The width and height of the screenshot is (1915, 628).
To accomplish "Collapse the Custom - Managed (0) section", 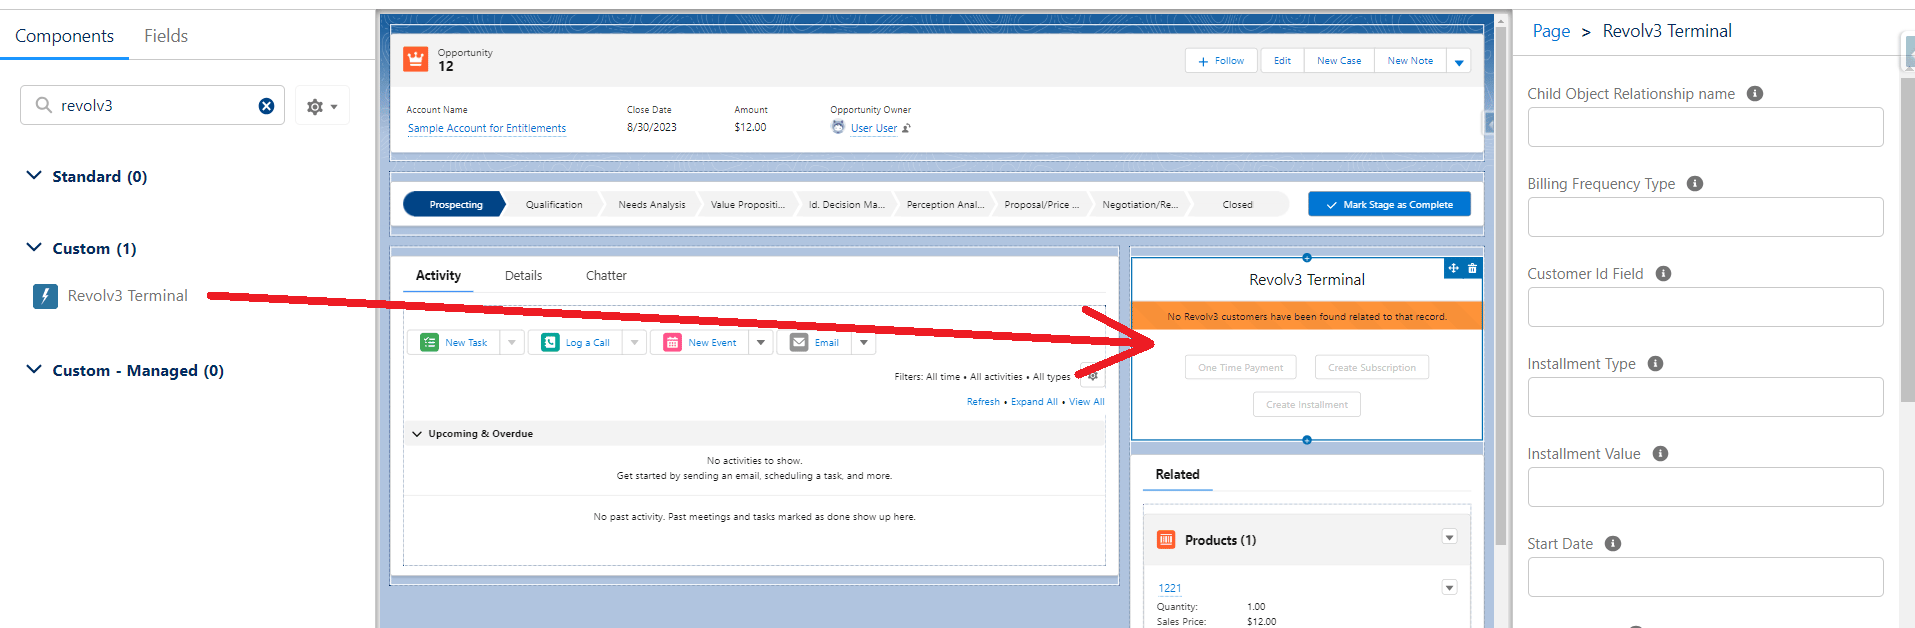I will pyautogui.click(x=34, y=370).
